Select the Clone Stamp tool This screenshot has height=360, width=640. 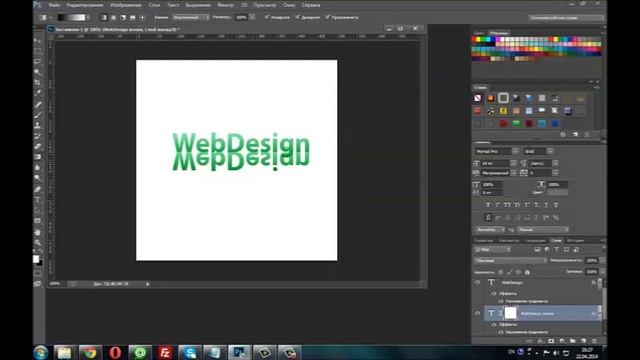pyautogui.click(x=38, y=125)
